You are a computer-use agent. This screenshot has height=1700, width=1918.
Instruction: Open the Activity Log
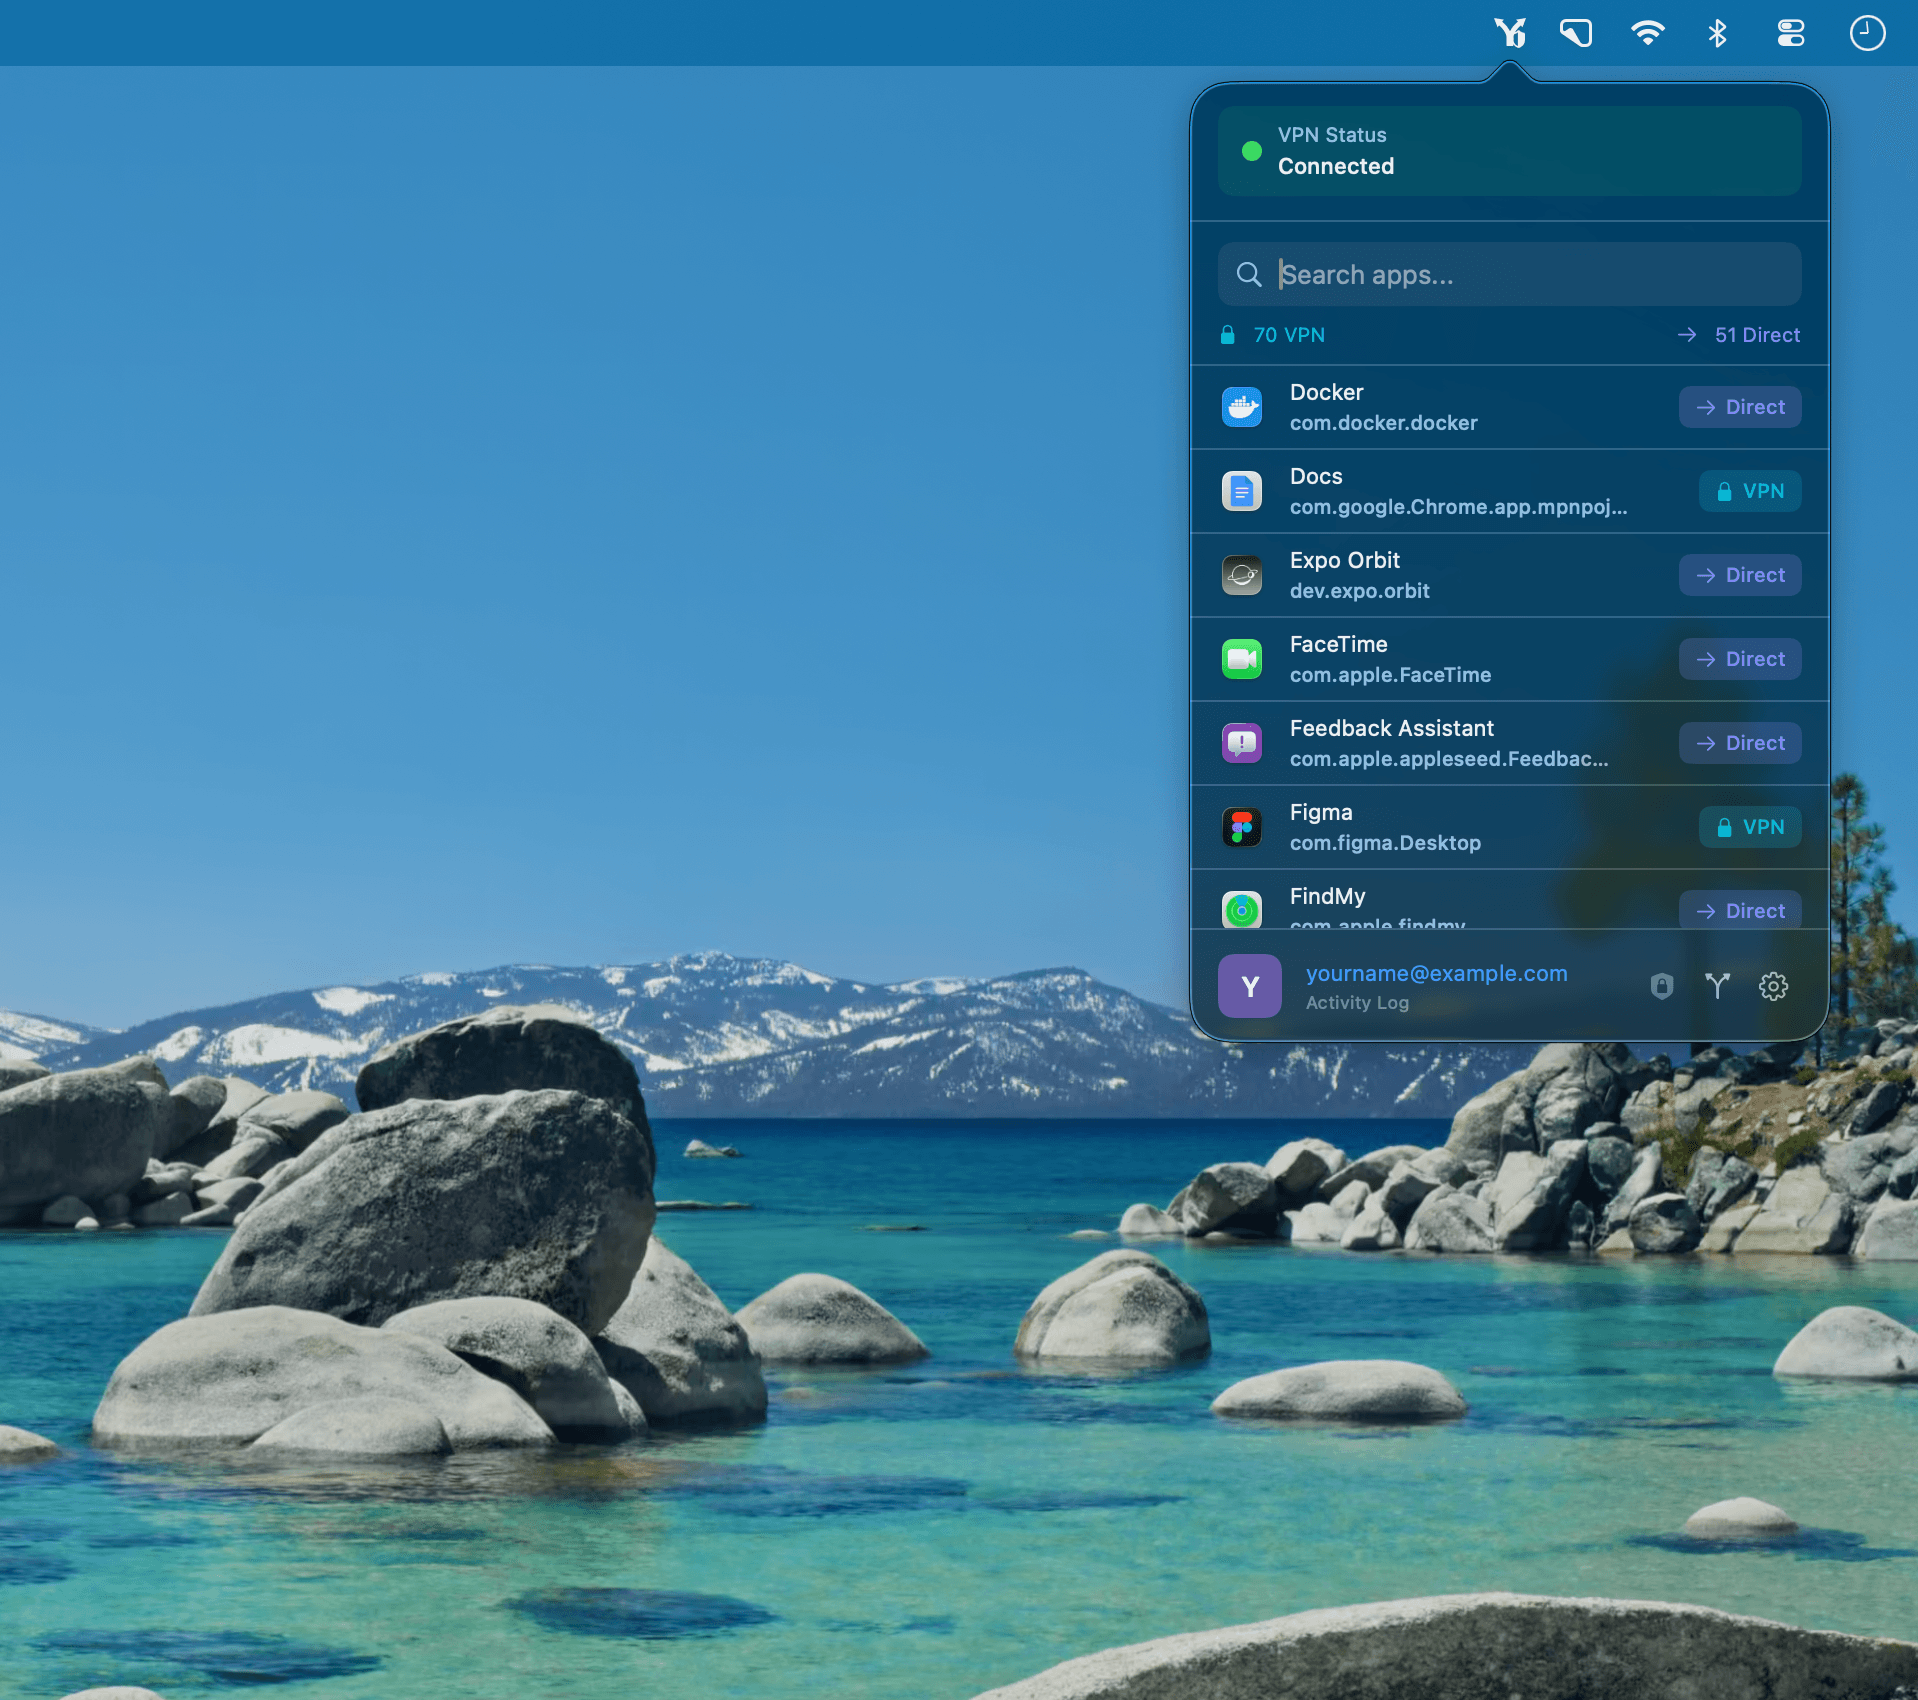pos(1357,1003)
